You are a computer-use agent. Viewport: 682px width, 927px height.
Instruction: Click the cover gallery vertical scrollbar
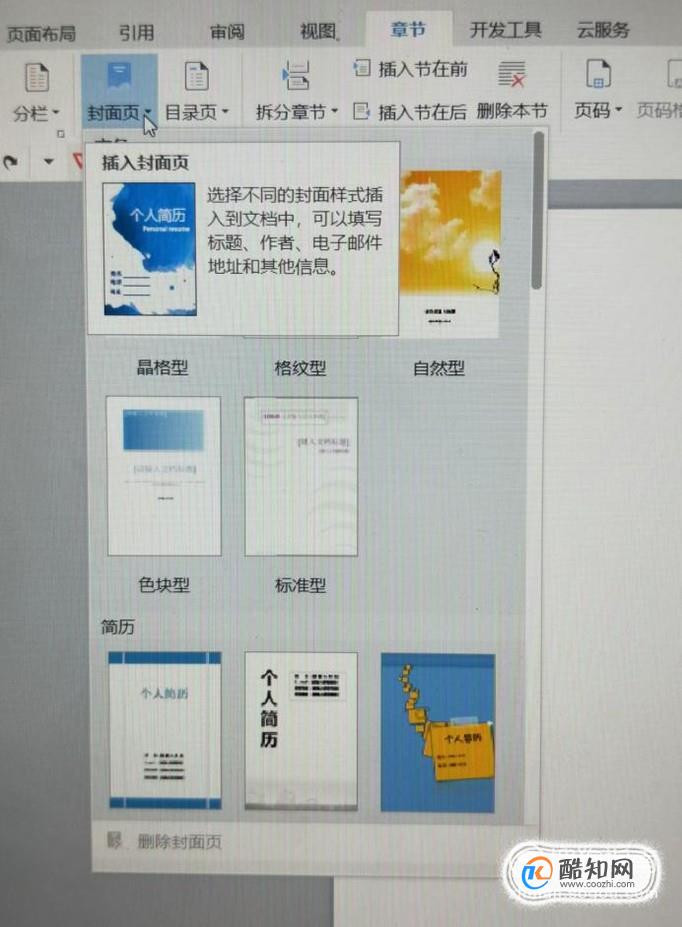click(x=537, y=210)
